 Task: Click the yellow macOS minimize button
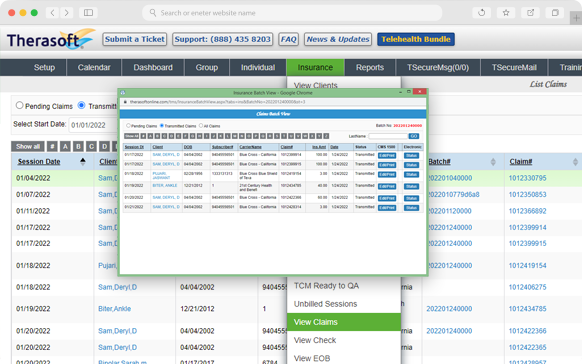(23, 13)
